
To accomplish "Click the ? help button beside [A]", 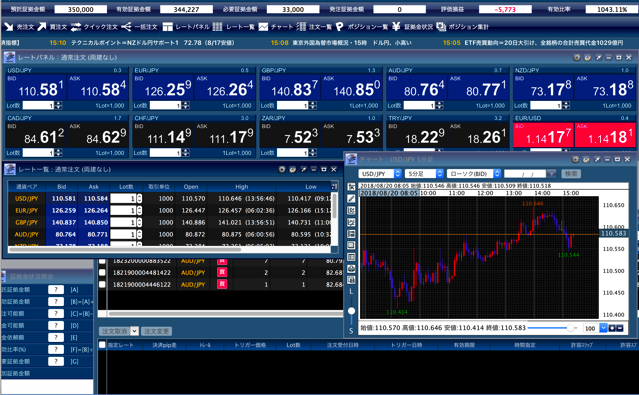I will pyautogui.click(x=56, y=289).
